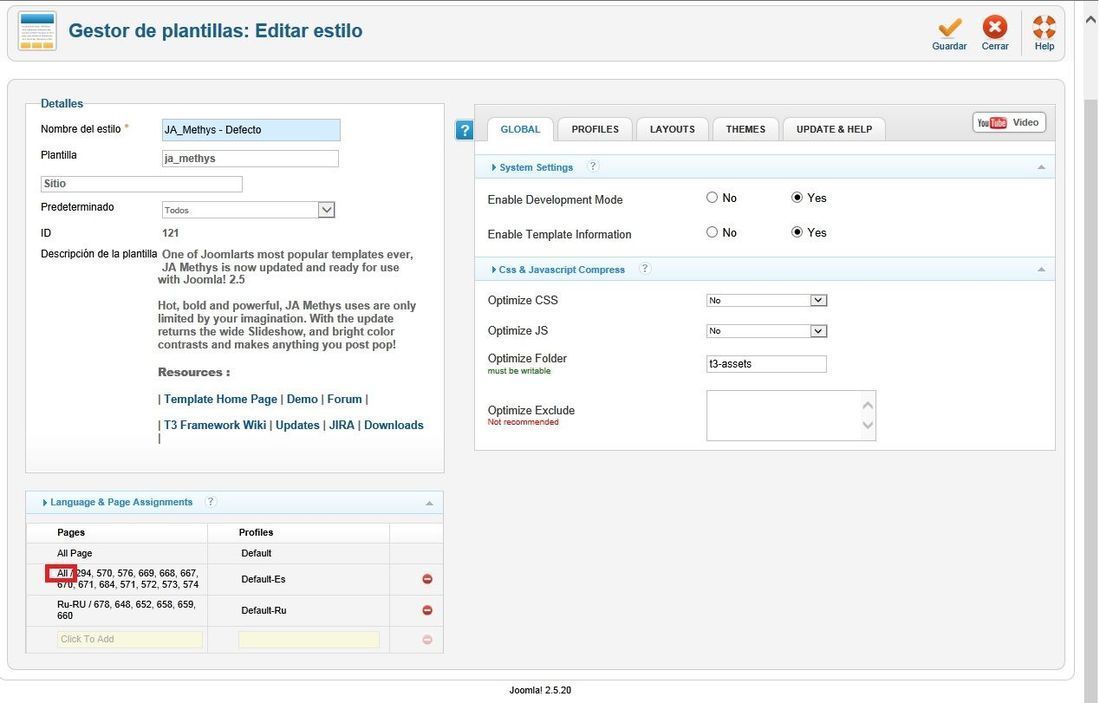Open the Demo link
The image size is (1100, 703).
click(x=302, y=399)
